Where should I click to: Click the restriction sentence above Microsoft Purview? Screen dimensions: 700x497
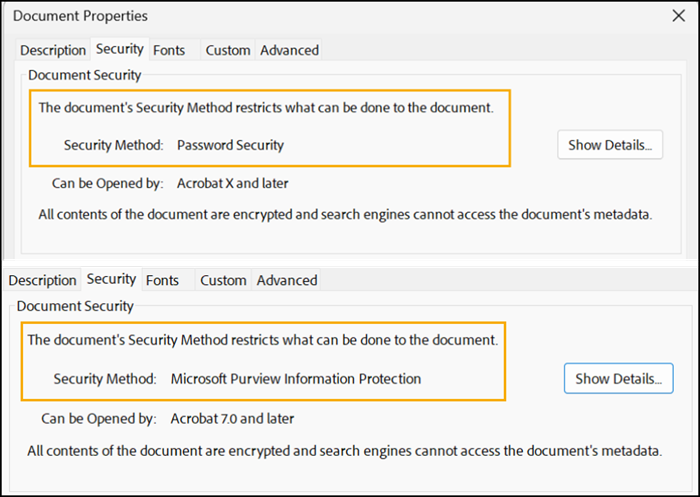click(x=262, y=340)
